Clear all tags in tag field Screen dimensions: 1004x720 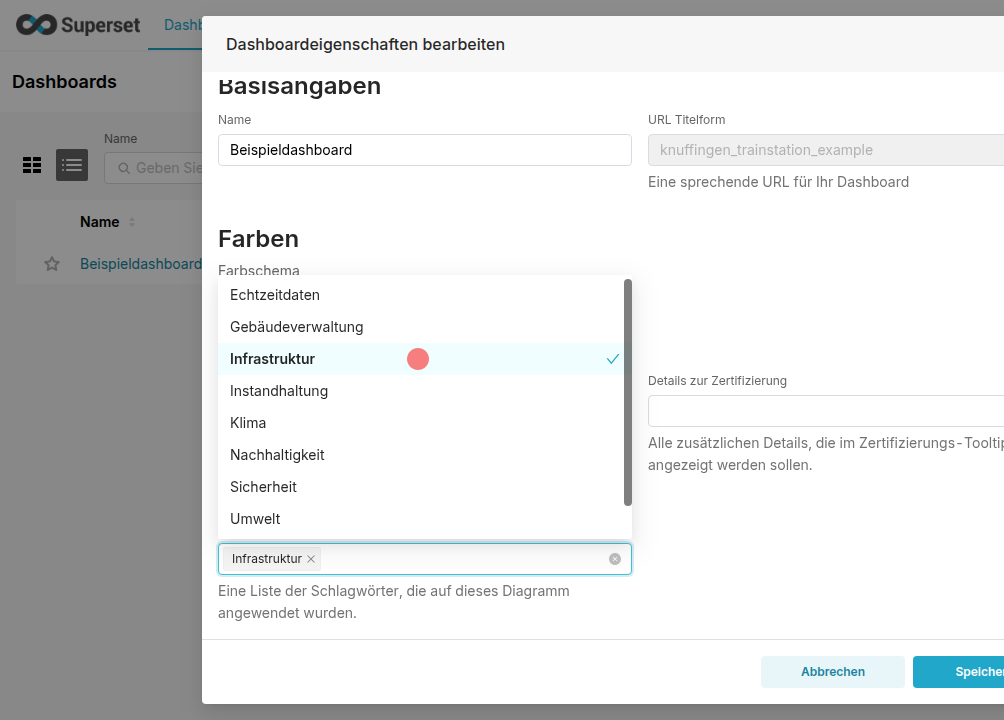(615, 559)
